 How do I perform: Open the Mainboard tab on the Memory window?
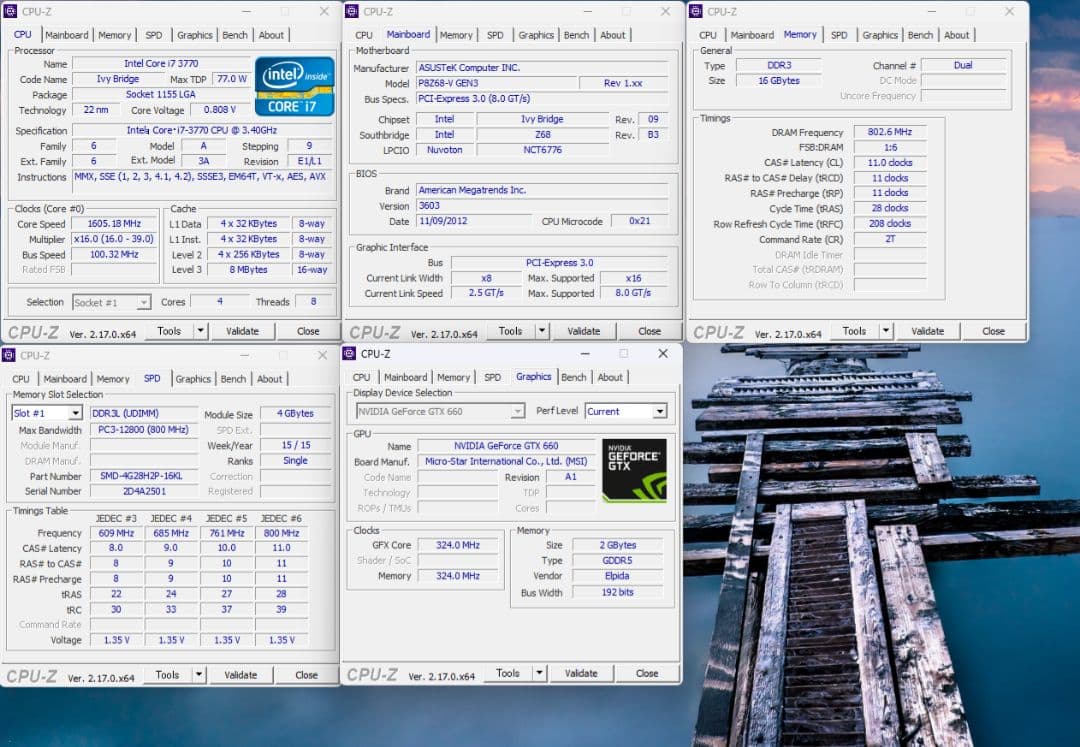click(x=752, y=34)
